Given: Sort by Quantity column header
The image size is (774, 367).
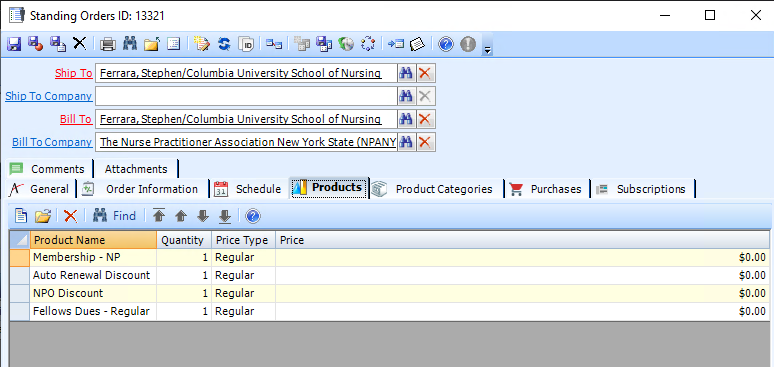Looking at the screenshot, I should coord(184,240).
